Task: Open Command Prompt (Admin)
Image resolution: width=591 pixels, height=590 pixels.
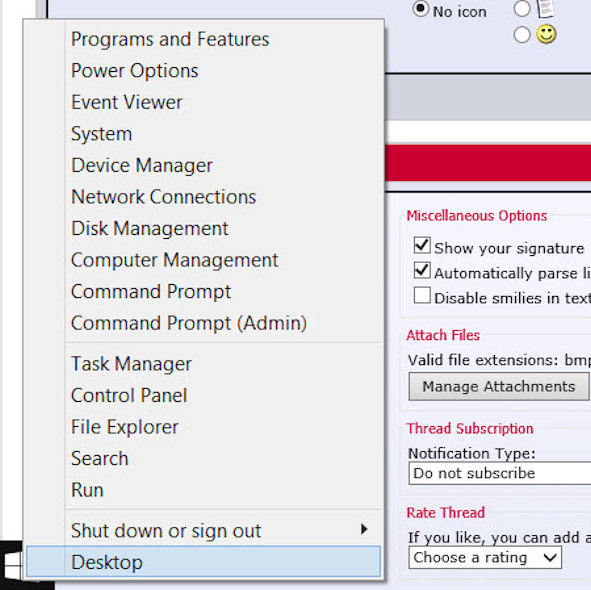Action: (x=204, y=323)
